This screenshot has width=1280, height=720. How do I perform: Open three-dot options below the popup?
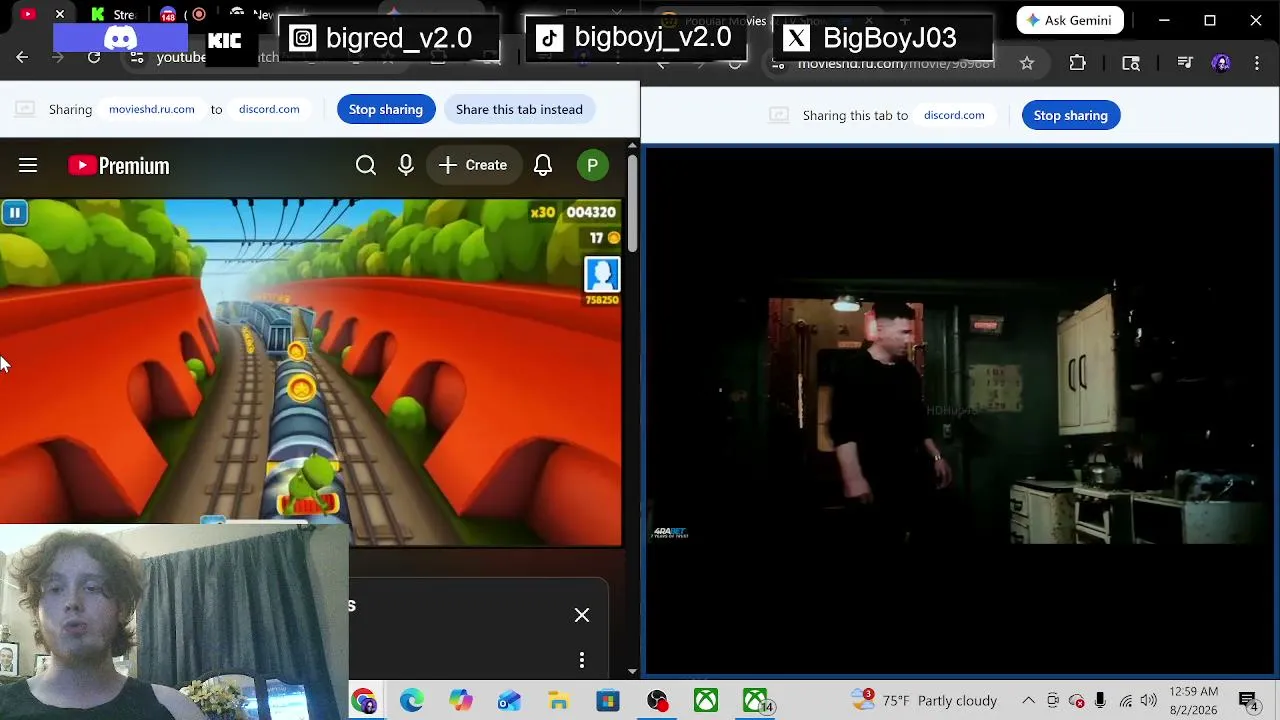pos(582,660)
